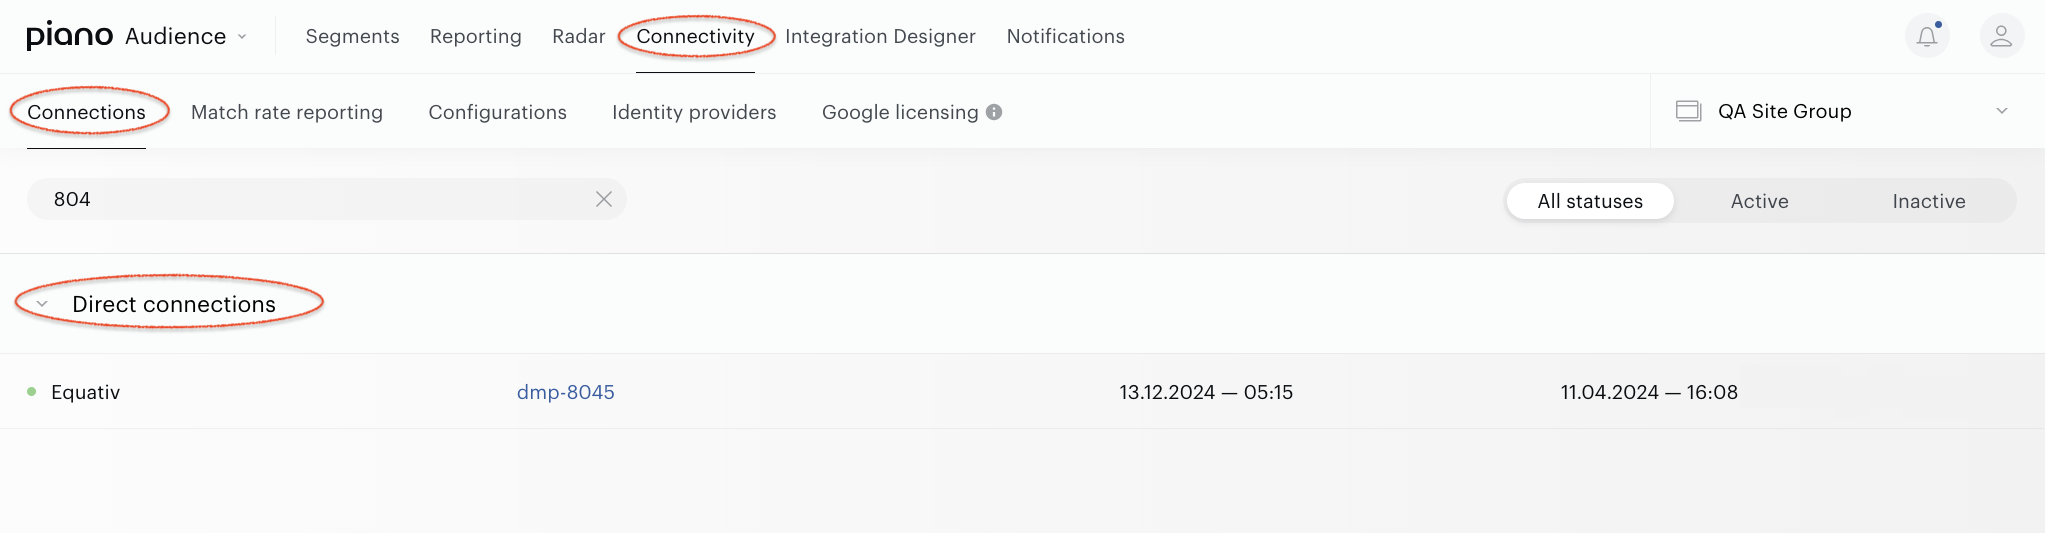Filter connections by Inactive status

[x=1928, y=201]
